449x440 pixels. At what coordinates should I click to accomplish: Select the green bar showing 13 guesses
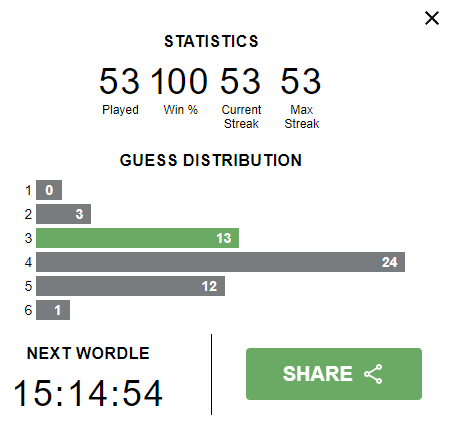click(x=137, y=238)
